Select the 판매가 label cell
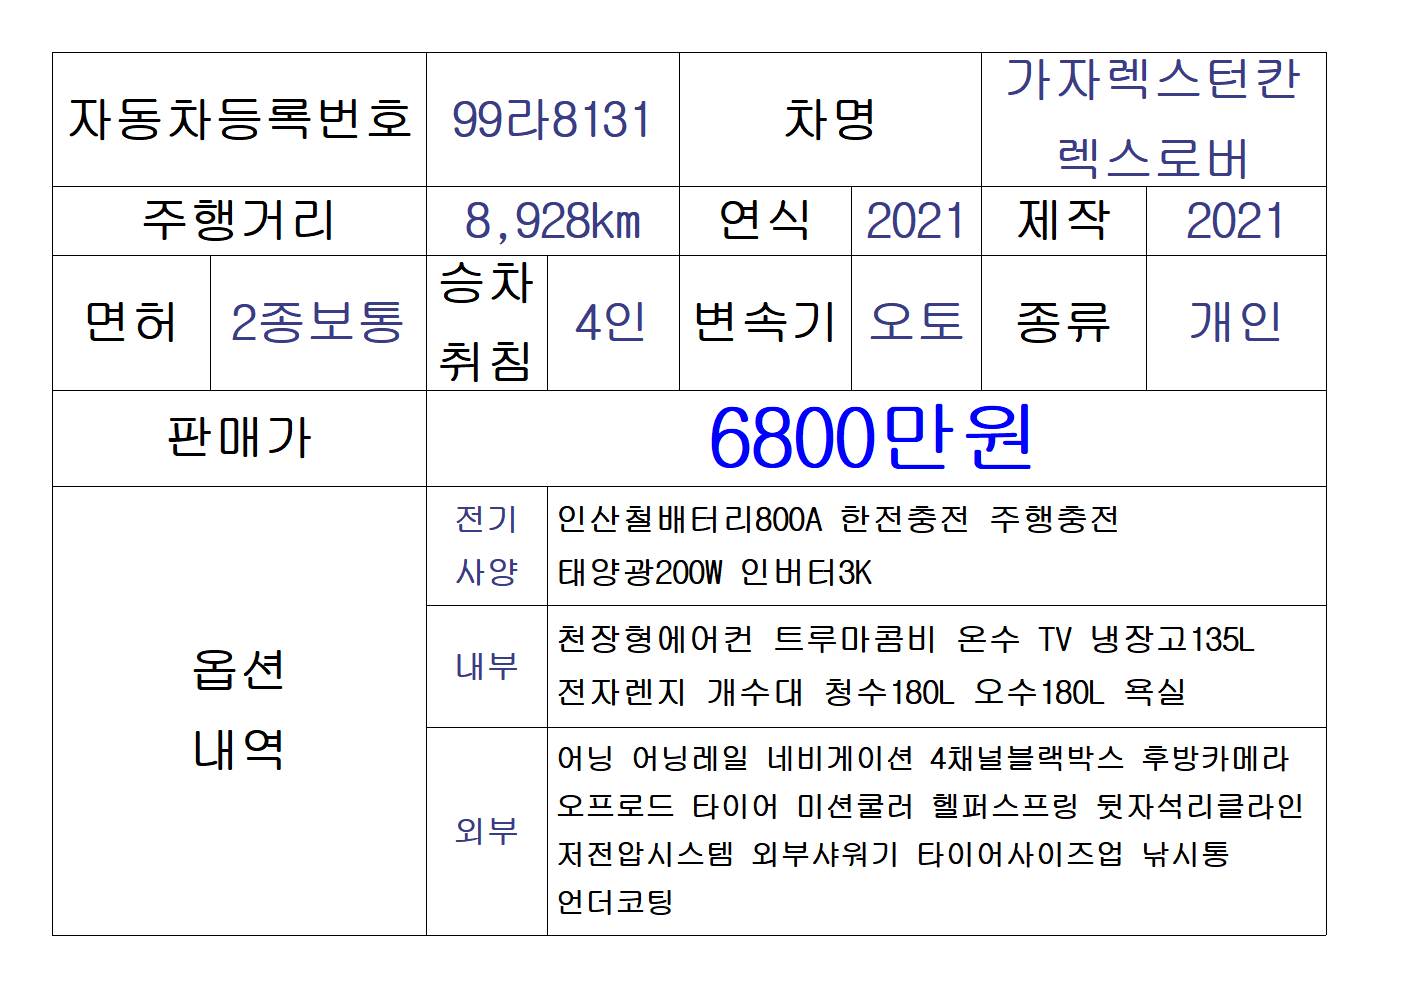Image resolution: width=1403 pixels, height=992 pixels. coord(239,438)
